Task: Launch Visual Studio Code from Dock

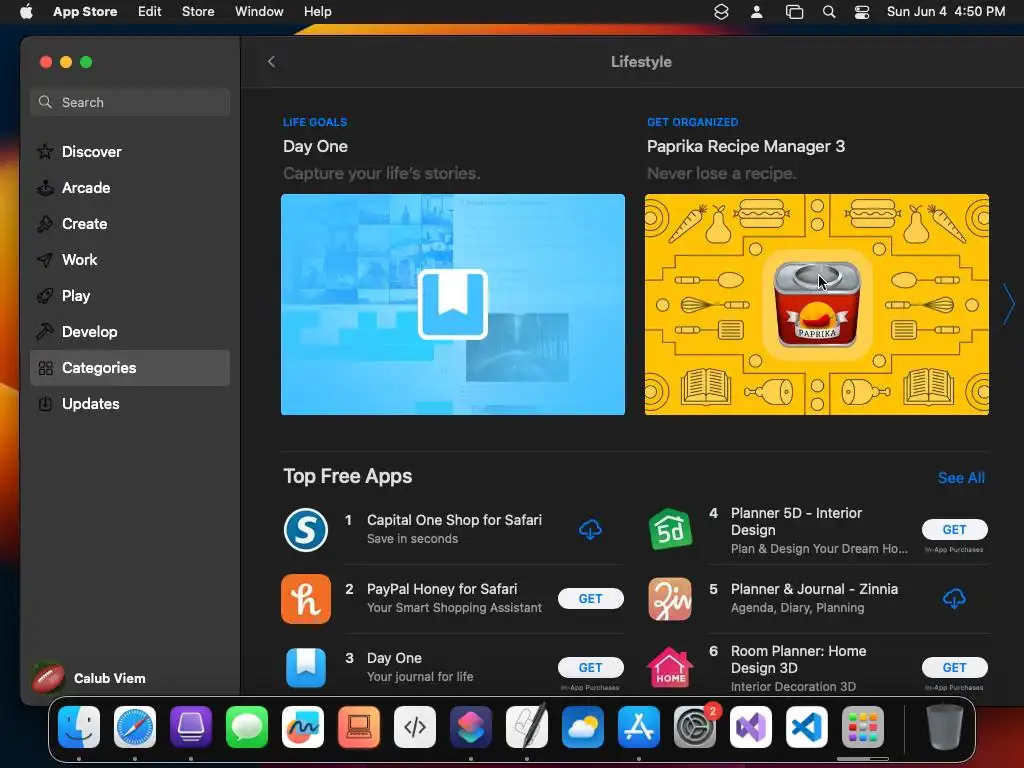Action: point(807,727)
